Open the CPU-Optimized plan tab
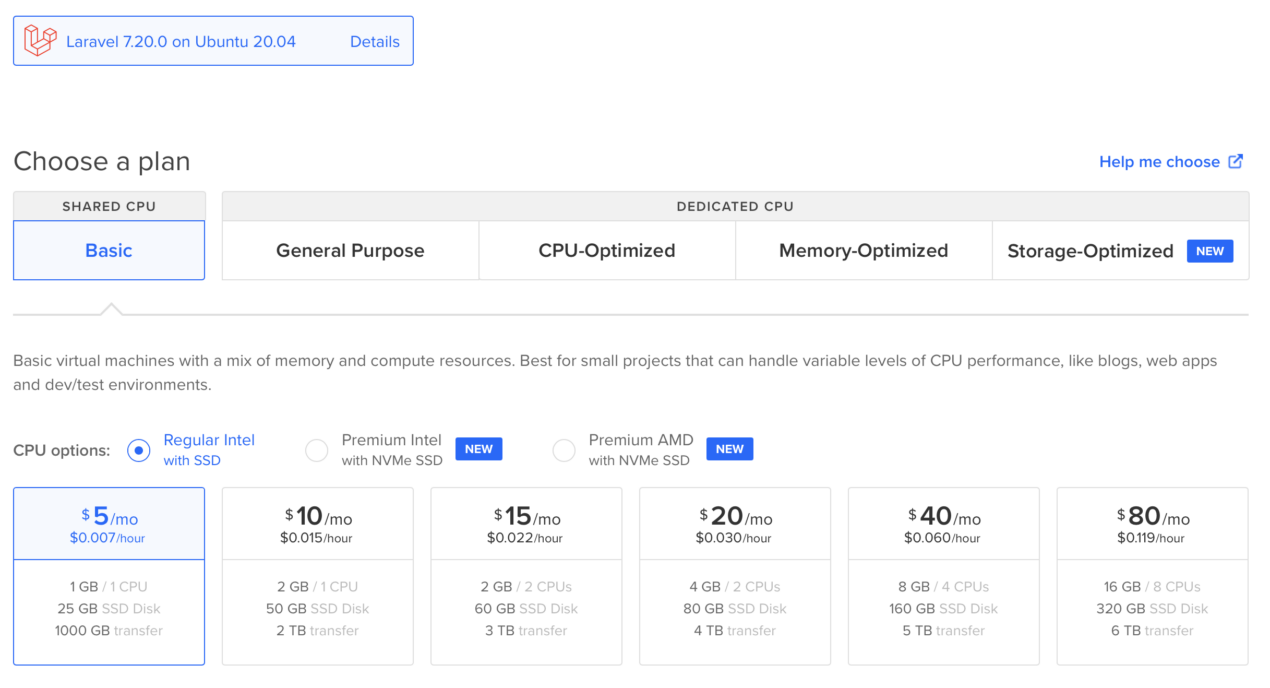The height and width of the screenshot is (688, 1270). click(607, 251)
